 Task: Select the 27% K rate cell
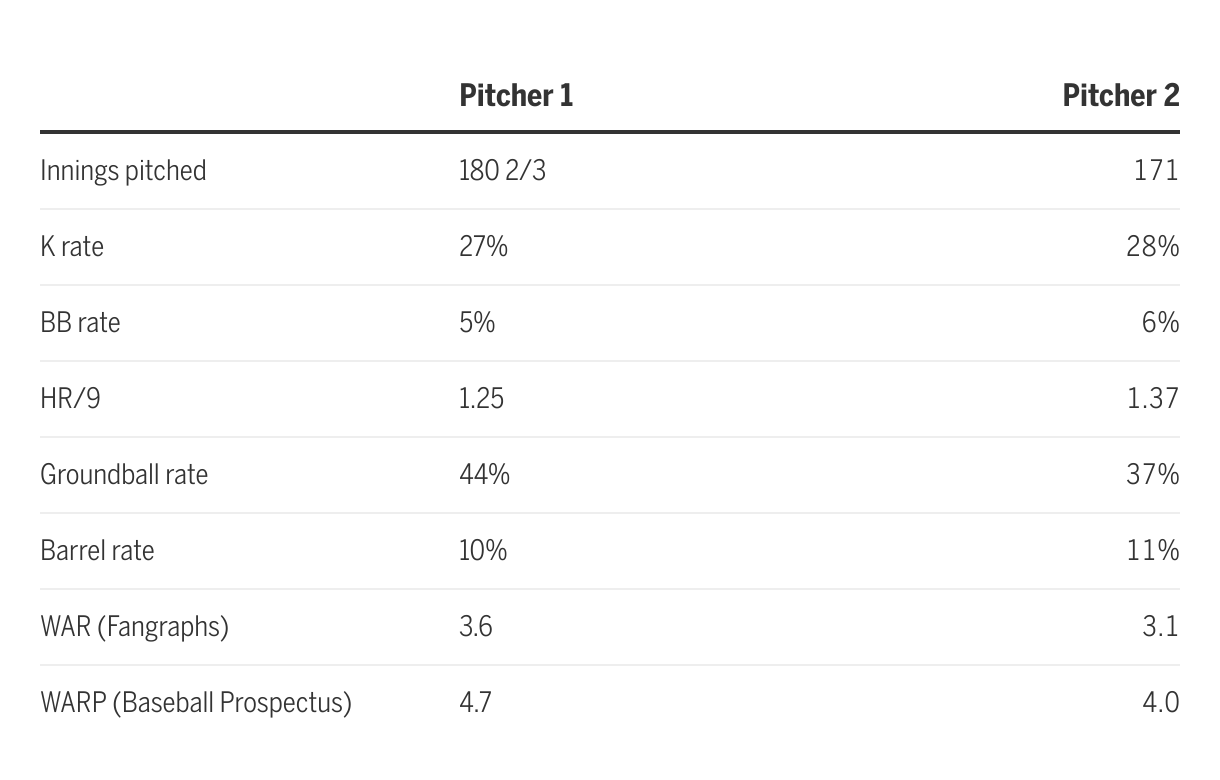click(483, 247)
